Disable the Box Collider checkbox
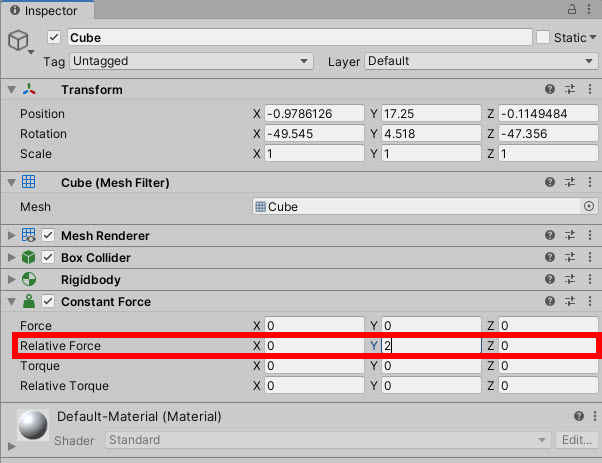The height and width of the screenshot is (463, 602). click(x=48, y=257)
